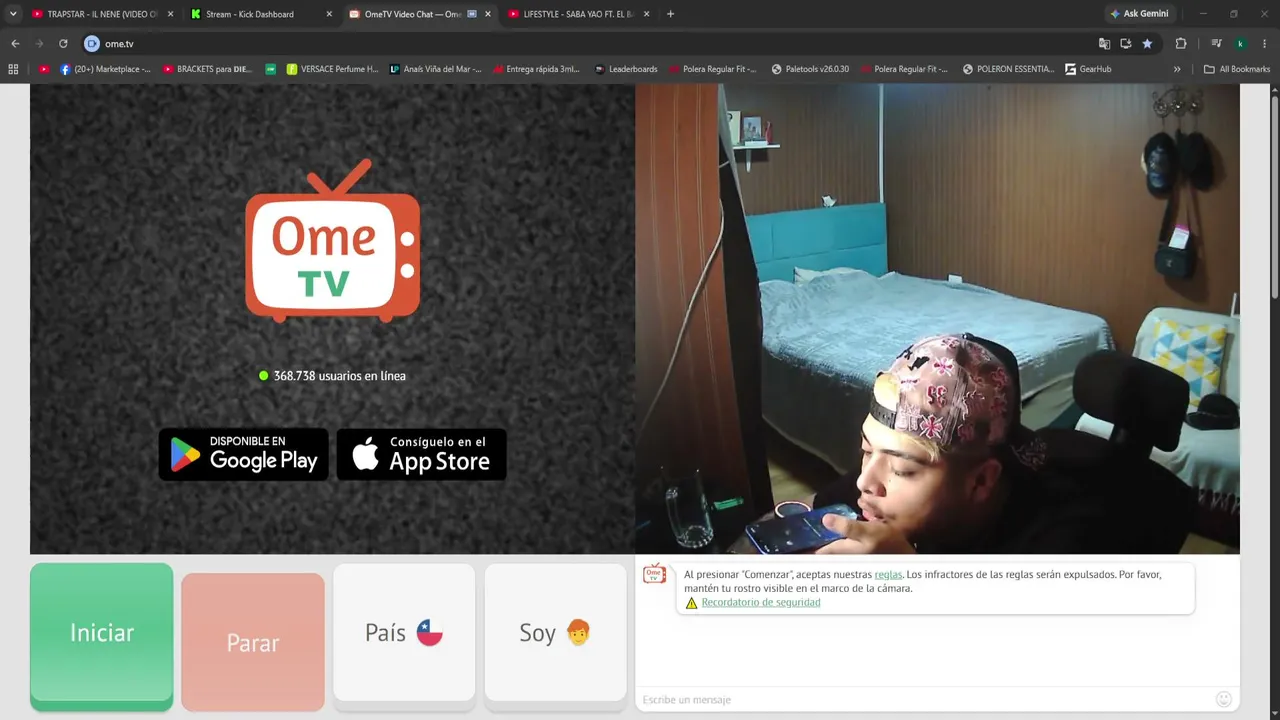
Task: Open the GearHub bookmark
Action: tap(1088, 69)
